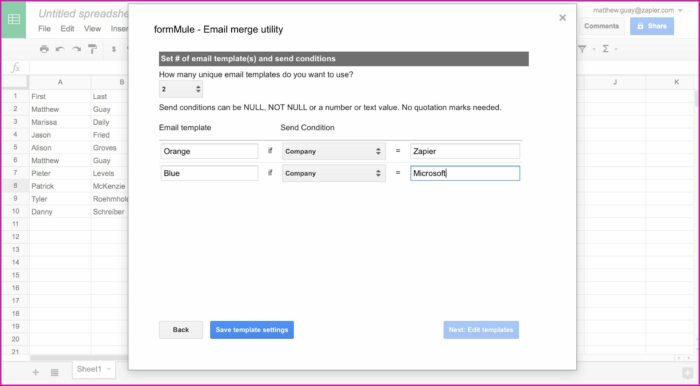Click cell containing Danny
The height and width of the screenshot is (386, 700).
pyautogui.click(x=60, y=212)
